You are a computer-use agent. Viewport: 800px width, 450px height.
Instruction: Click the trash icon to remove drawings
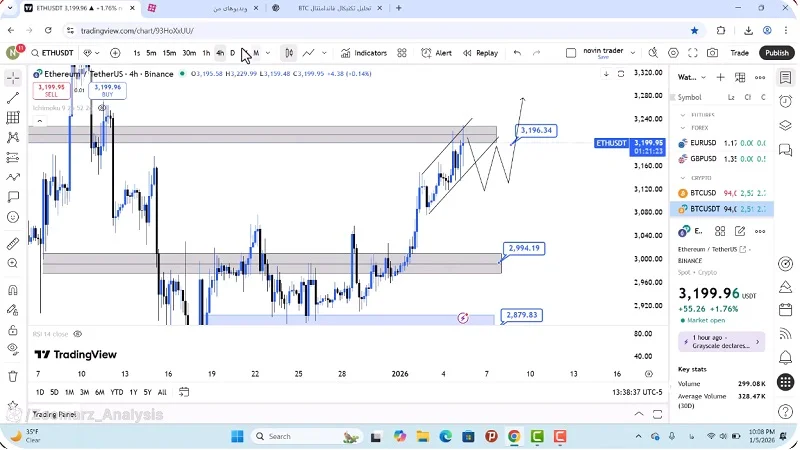point(13,376)
